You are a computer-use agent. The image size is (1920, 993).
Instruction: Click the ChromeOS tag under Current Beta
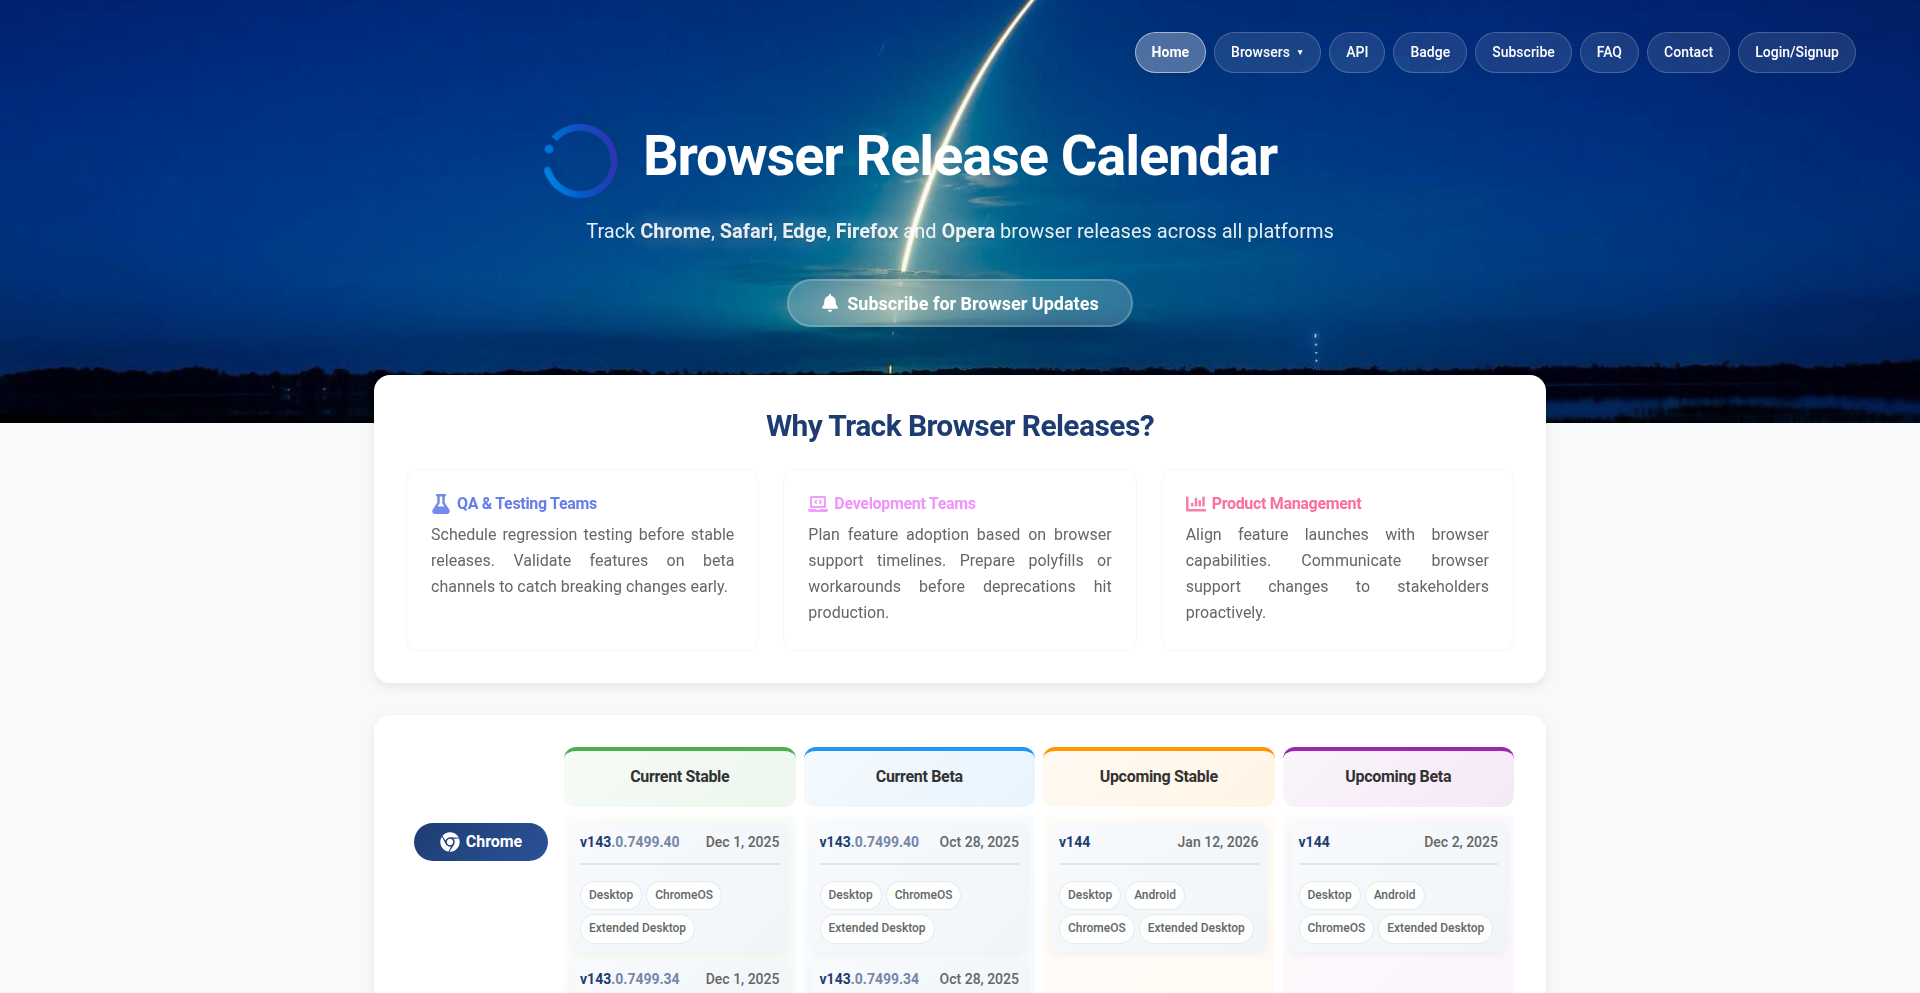click(924, 895)
